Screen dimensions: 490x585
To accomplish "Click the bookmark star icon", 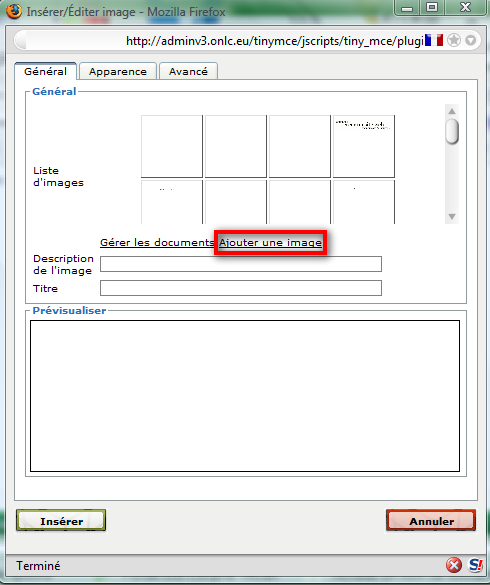I will coord(454,40).
